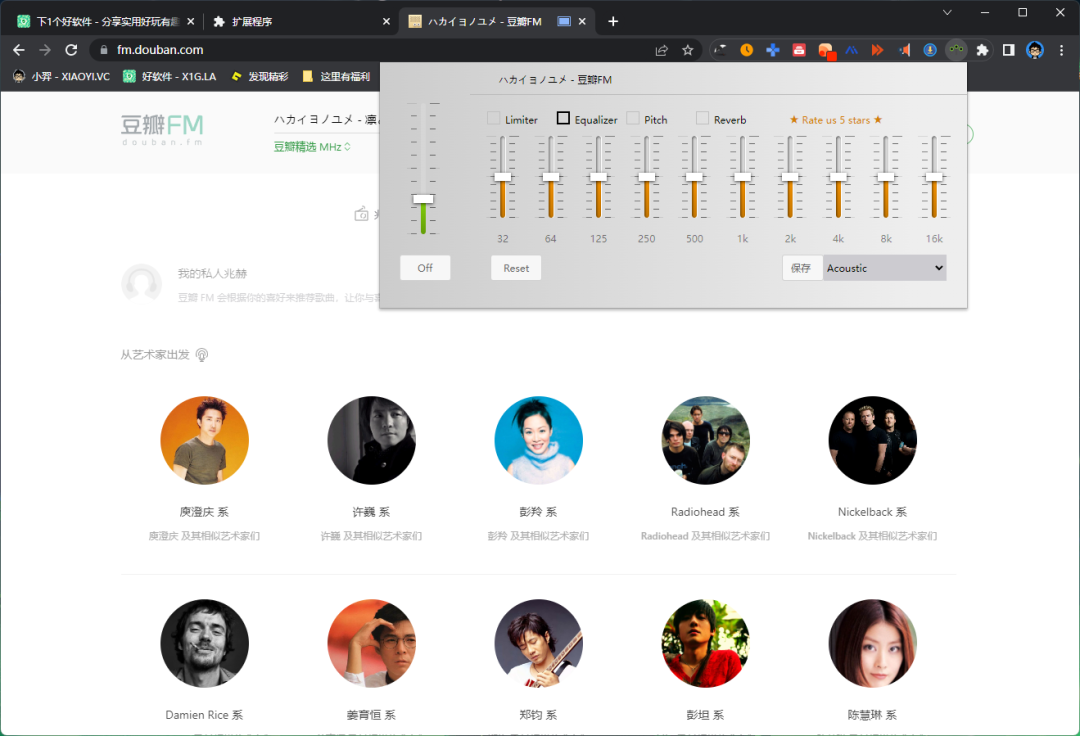The image size is (1080, 736).
Task: Open the 发现精彩 bookmark
Action: (x=260, y=76)
